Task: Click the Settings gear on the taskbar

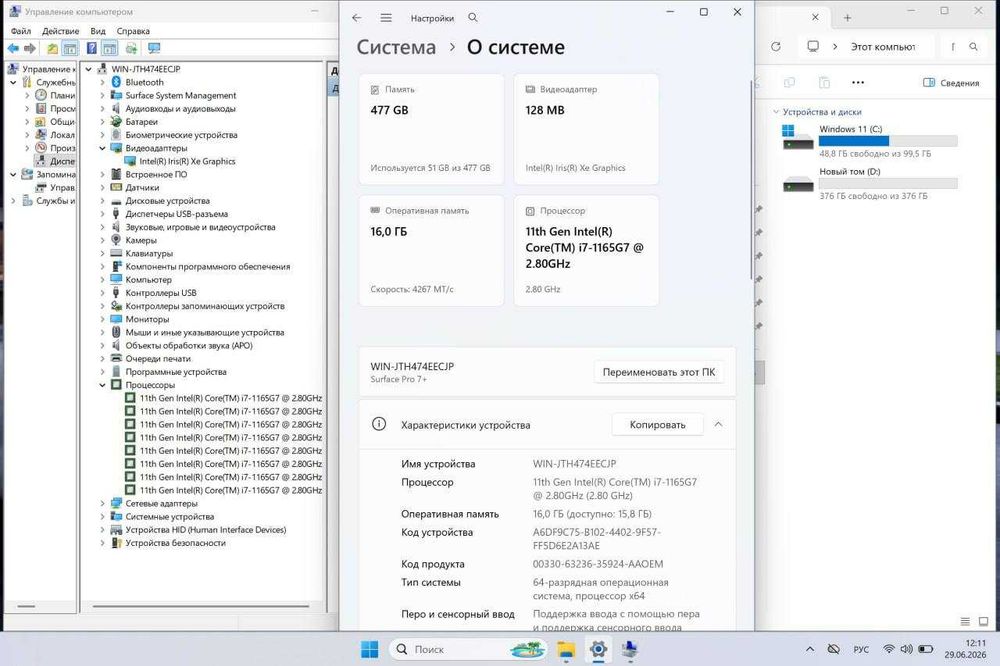Action: click(x=598, y=649)
